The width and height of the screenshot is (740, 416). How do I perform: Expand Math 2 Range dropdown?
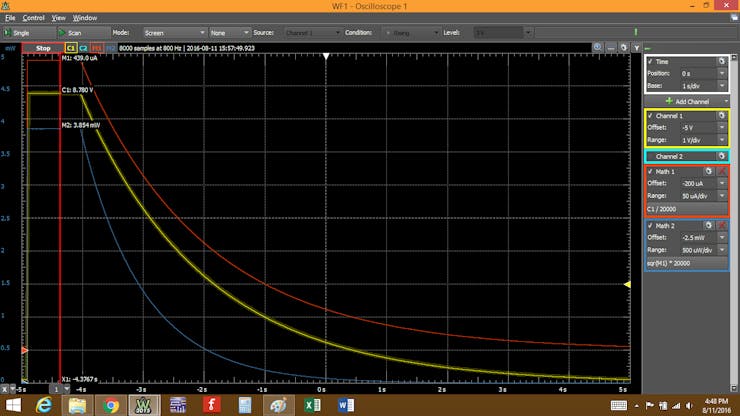[722, 250]
